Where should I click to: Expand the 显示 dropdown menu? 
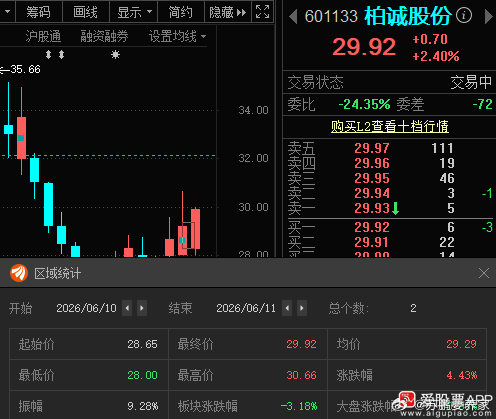[134, 12]
